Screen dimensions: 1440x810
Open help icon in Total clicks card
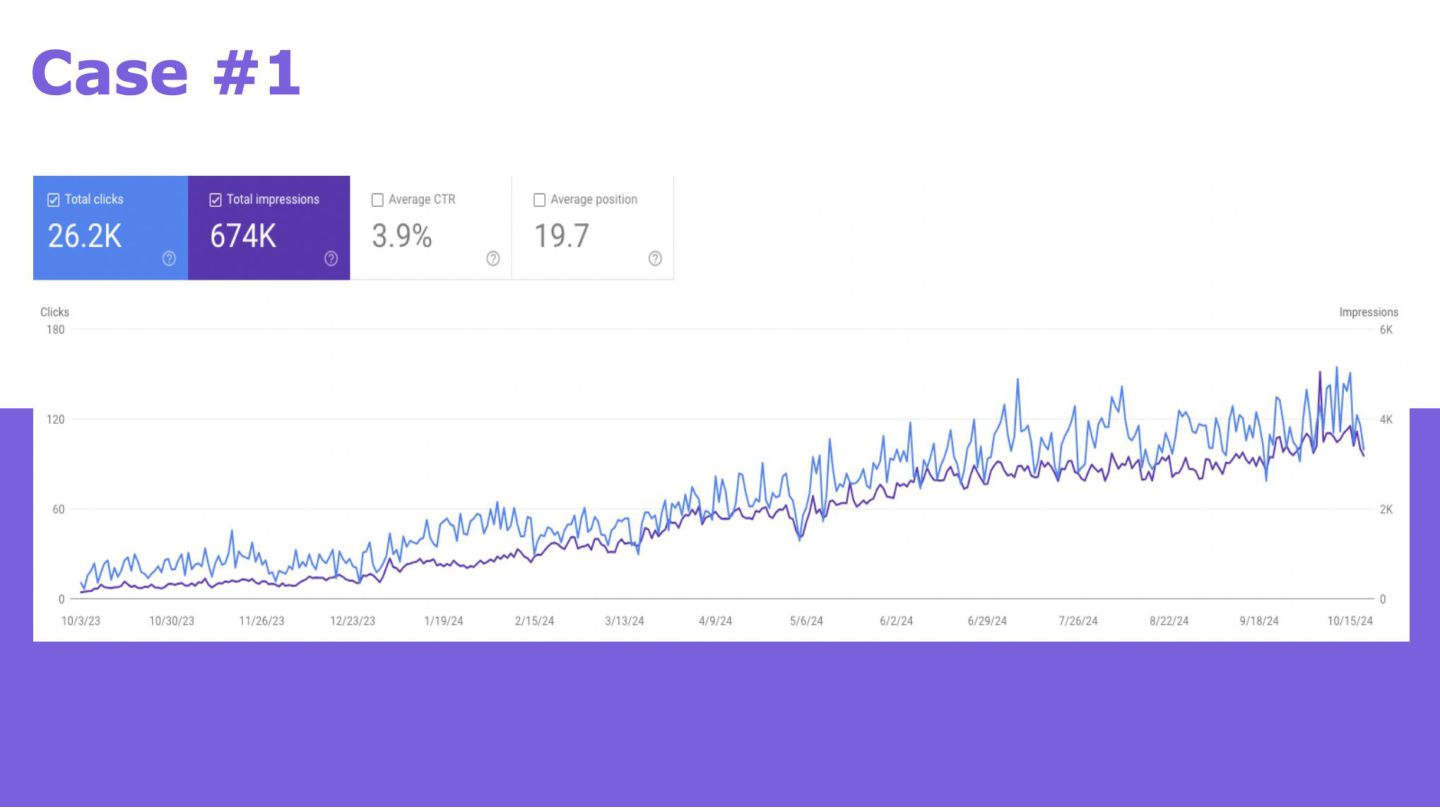169,259
